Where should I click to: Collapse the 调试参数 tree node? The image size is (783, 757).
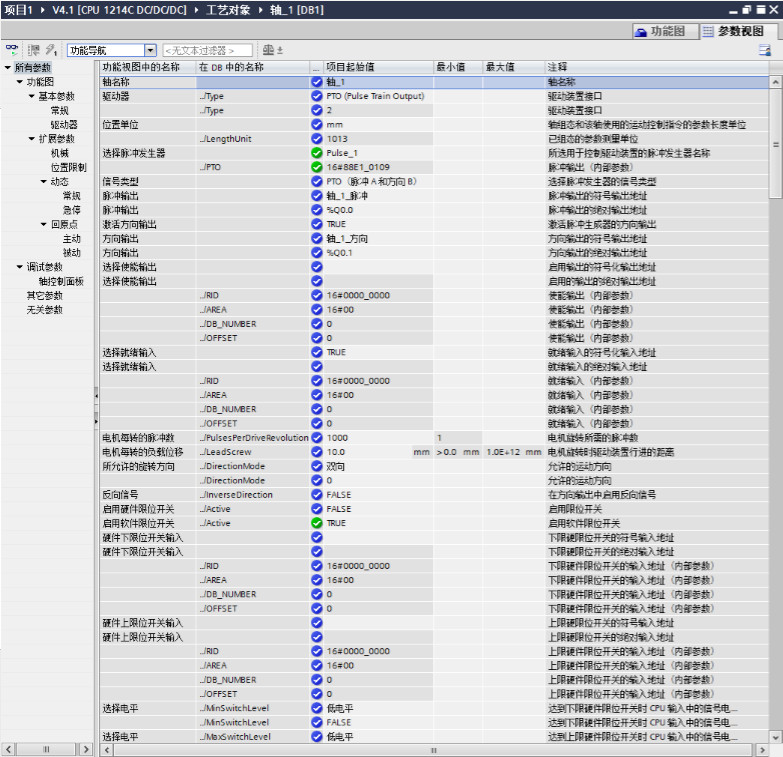point(19,267)
